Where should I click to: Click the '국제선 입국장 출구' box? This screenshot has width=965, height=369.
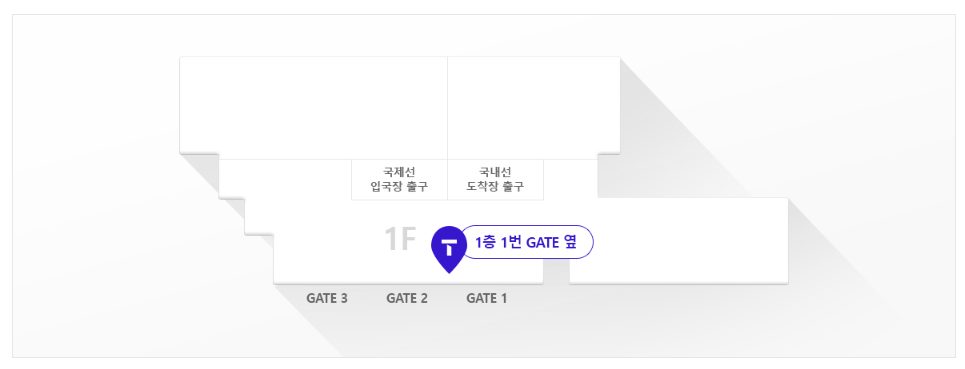coord(399,180)
